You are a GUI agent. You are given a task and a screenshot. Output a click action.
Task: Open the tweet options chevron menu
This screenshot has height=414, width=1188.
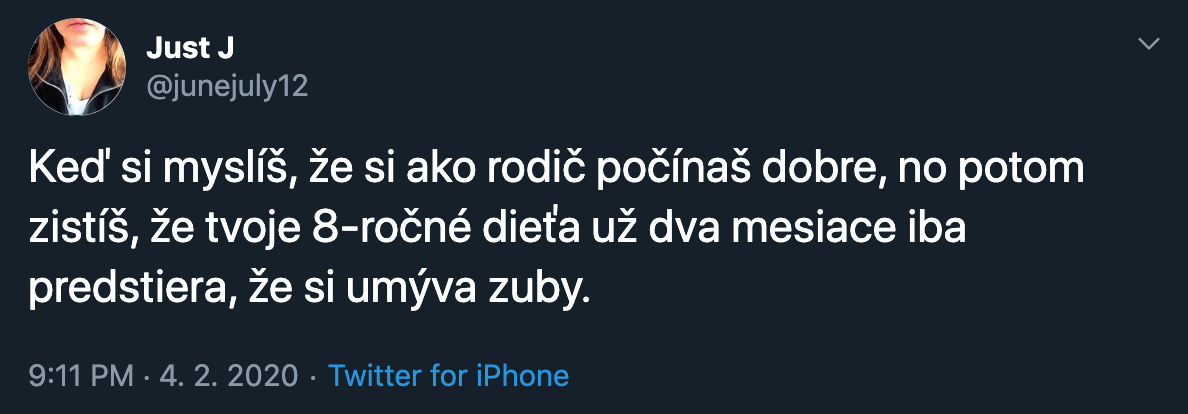pyautogui.click(x=1150, y=44)
